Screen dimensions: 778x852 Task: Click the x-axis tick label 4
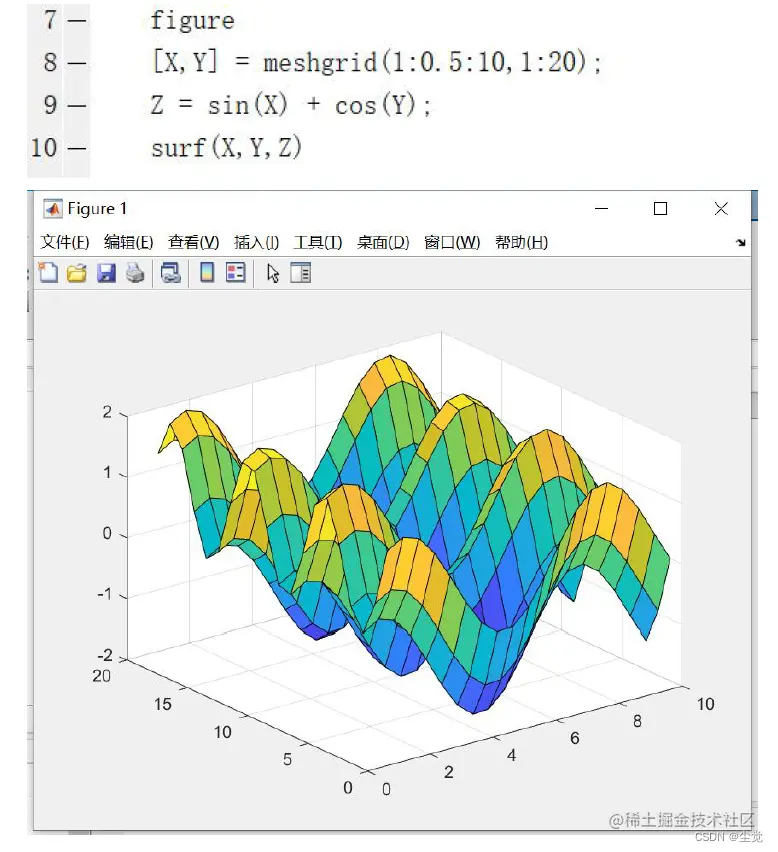tap(511, 755)
